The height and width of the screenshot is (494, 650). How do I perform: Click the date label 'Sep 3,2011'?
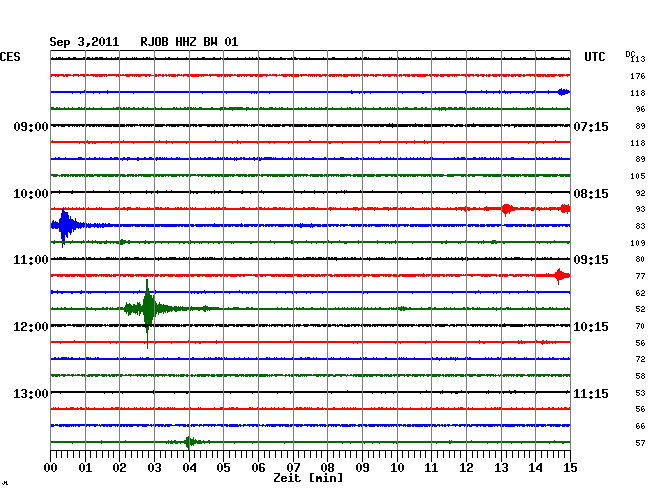pyautogui.click(x=84, y=42)
